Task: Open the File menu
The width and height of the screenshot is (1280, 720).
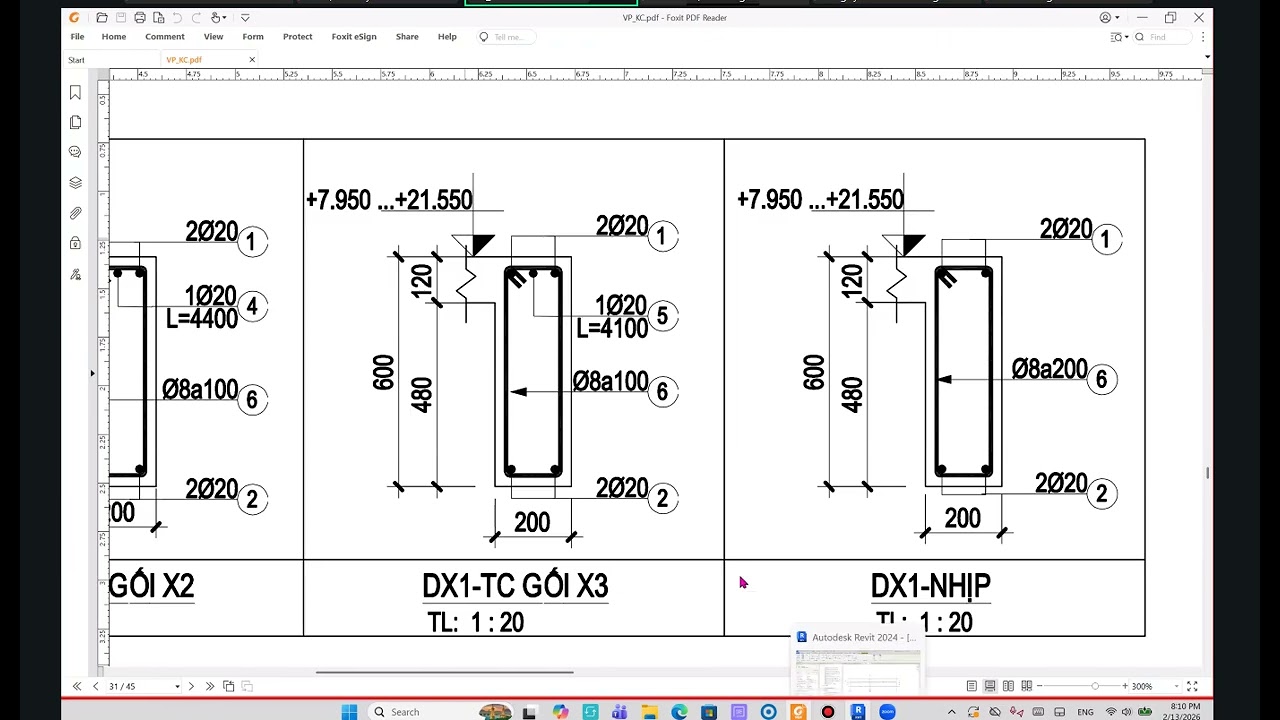Action: tap(77, 37)
